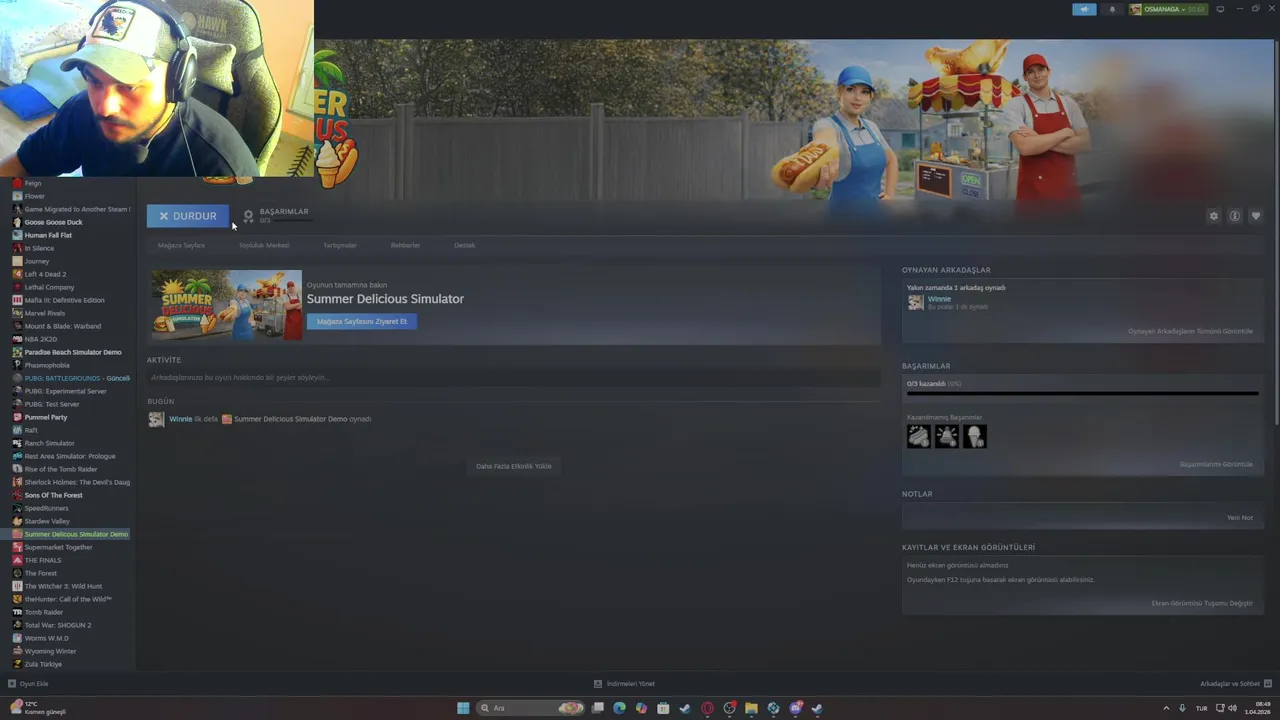Click Raft game icon in library
1280x720 pixels.
17,430
